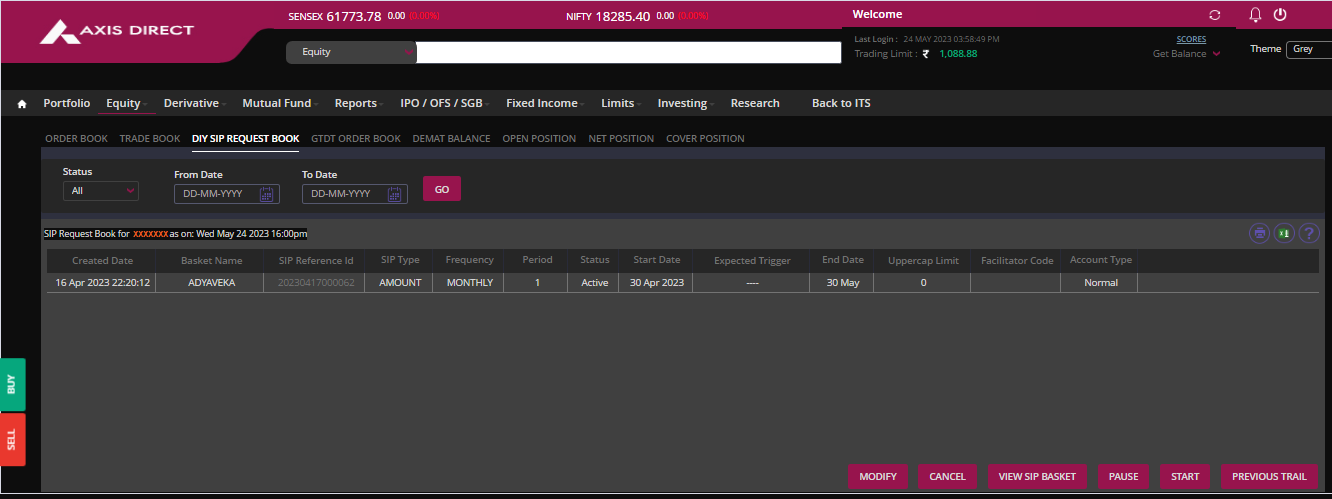Image resolution: width=1332 pixels, height=499 pixels.
Task: Expand the Get Balance chevron
Action: point(1216,54)
